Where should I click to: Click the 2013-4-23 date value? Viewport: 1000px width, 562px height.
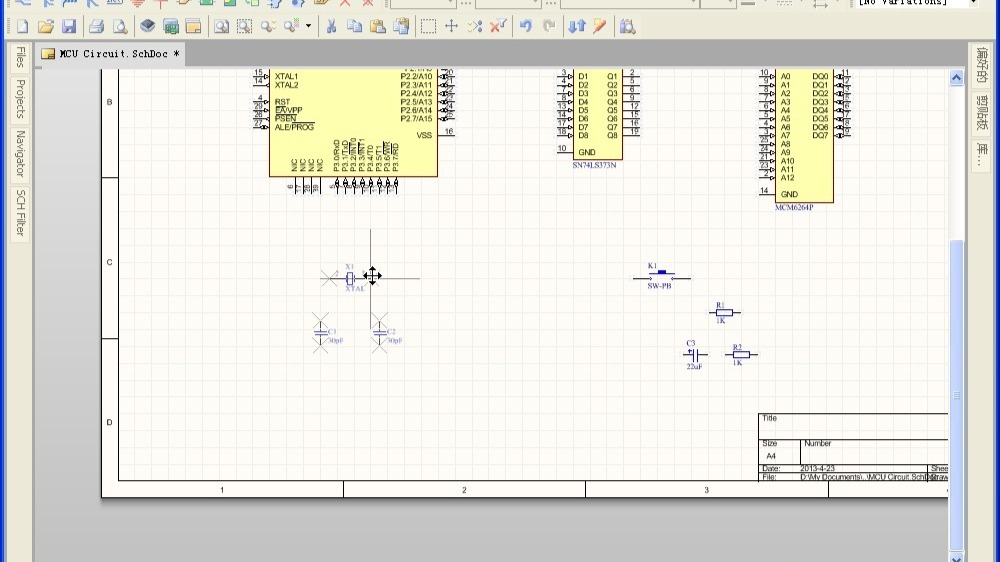[817, 468]
